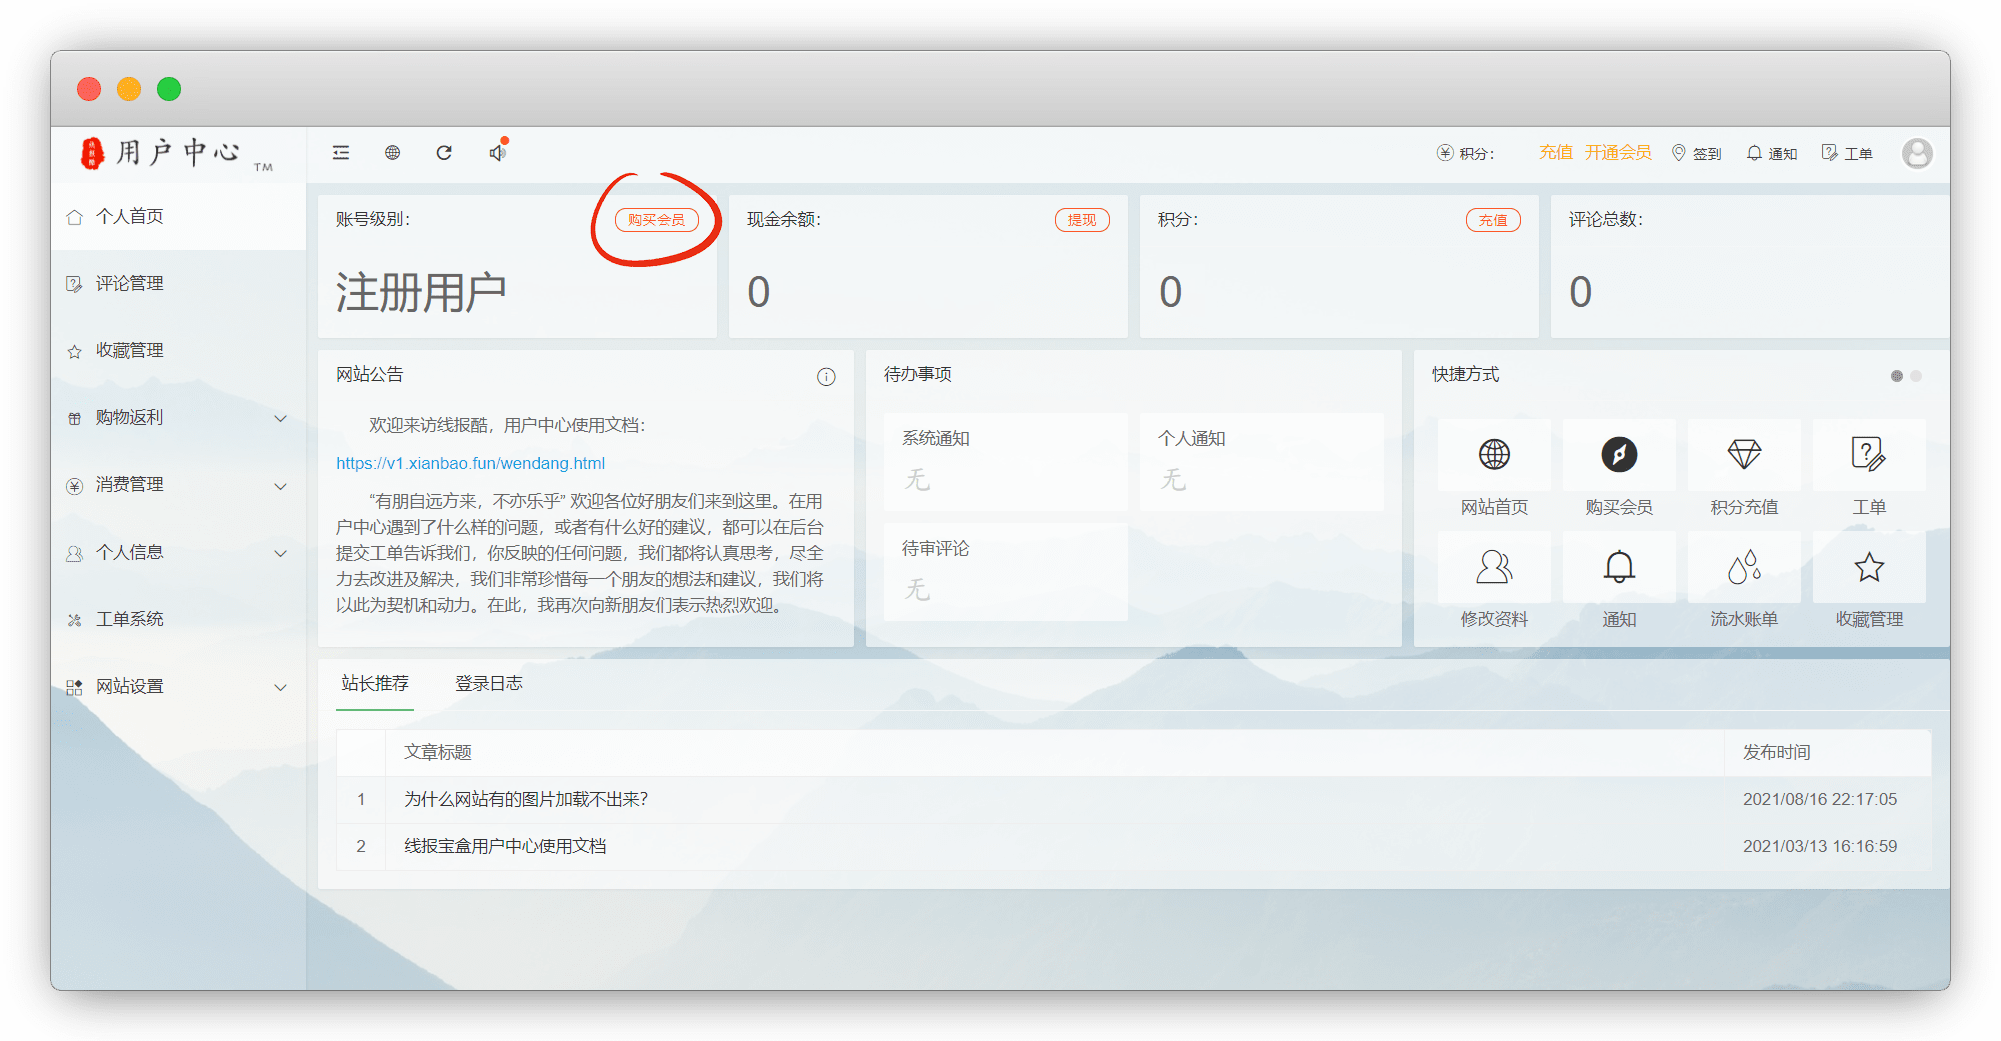The height and width of the screenshot is (1041, 2001).
Task: Select 评论管理 in the sidebar
Action: coord(129,284)
